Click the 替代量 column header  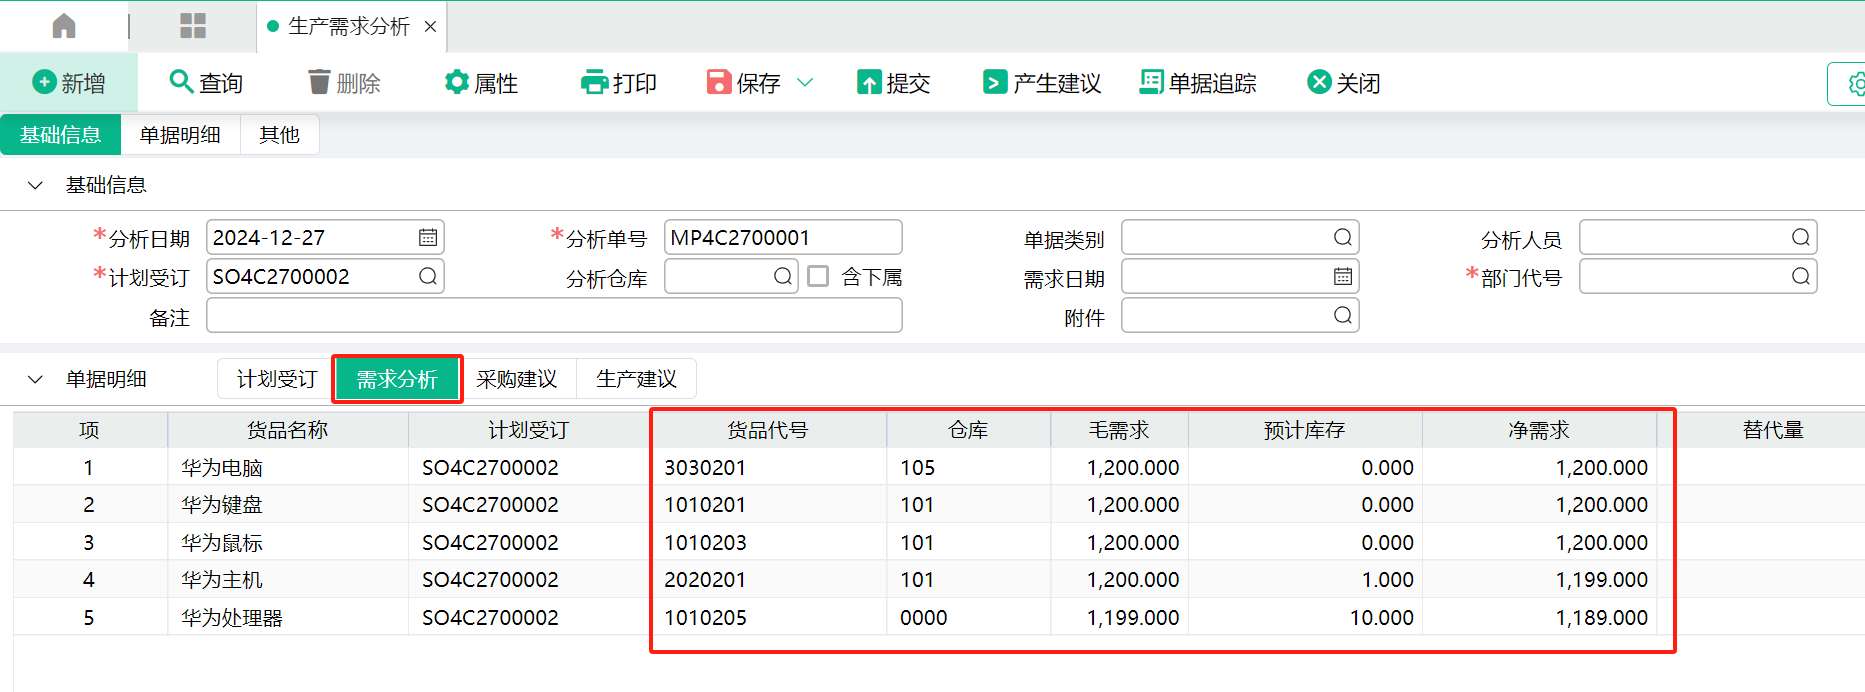(1773, 430)
